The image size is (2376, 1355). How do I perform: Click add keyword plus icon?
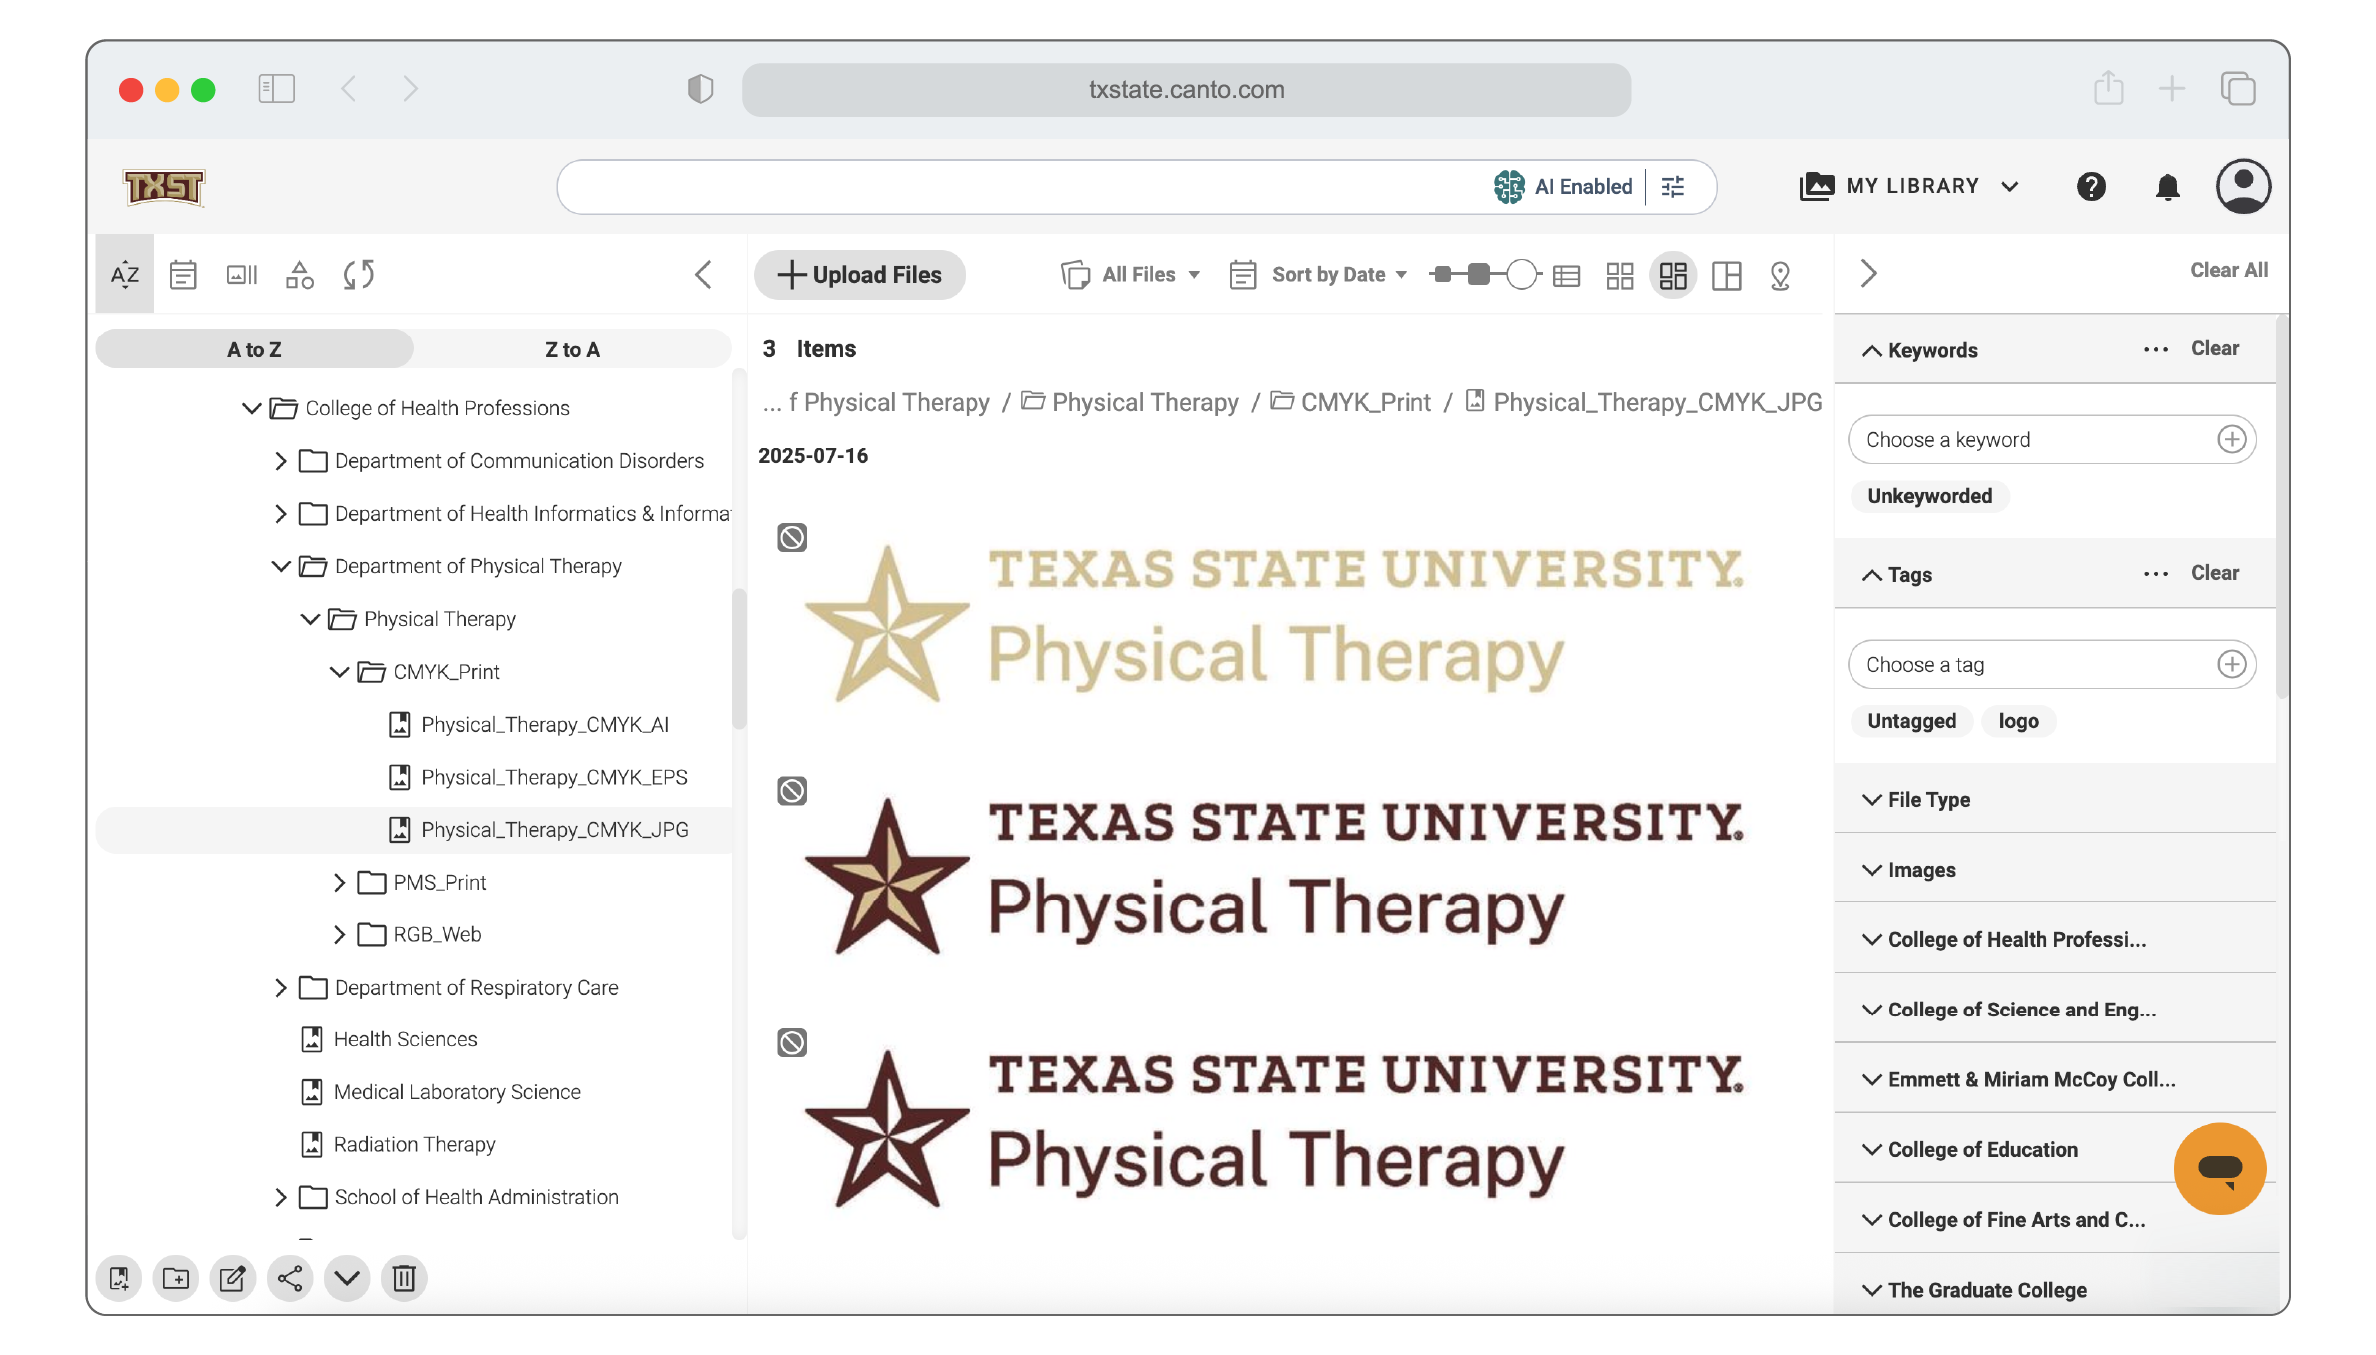click(2231, 439)
